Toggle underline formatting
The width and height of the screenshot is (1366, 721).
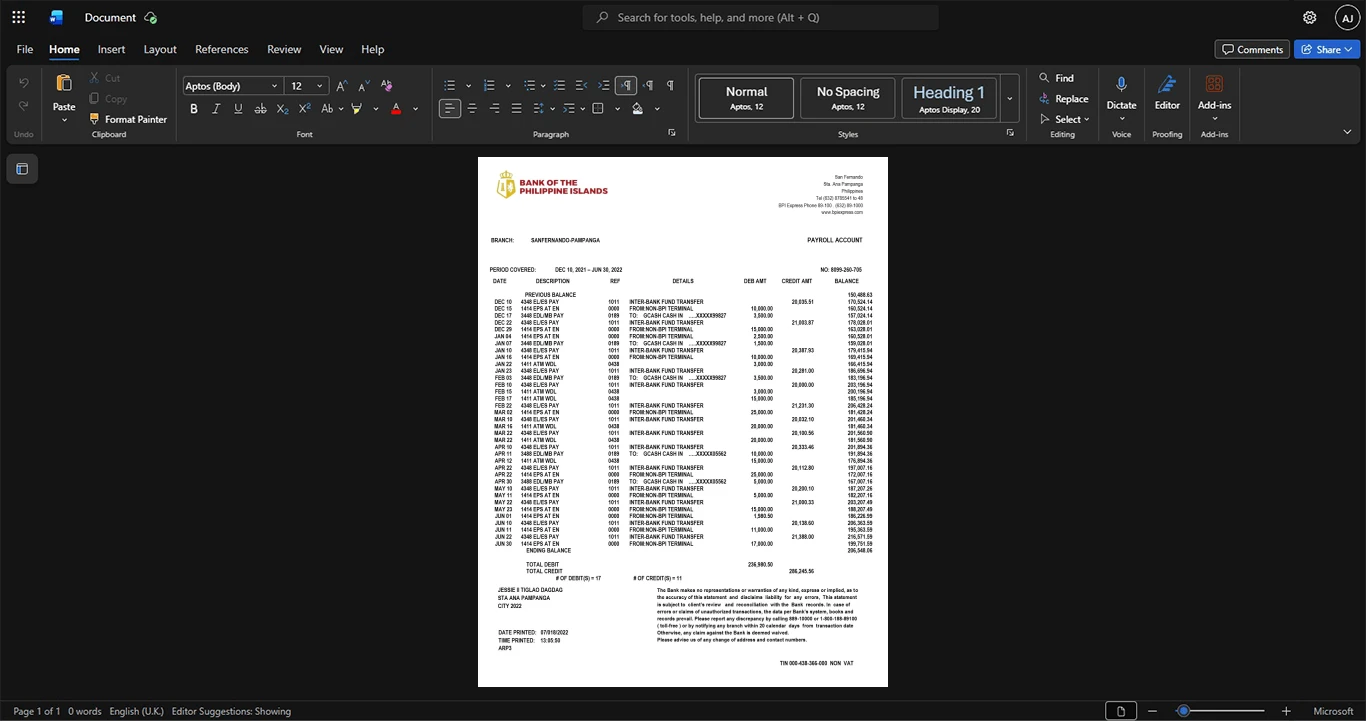point(238,108)
